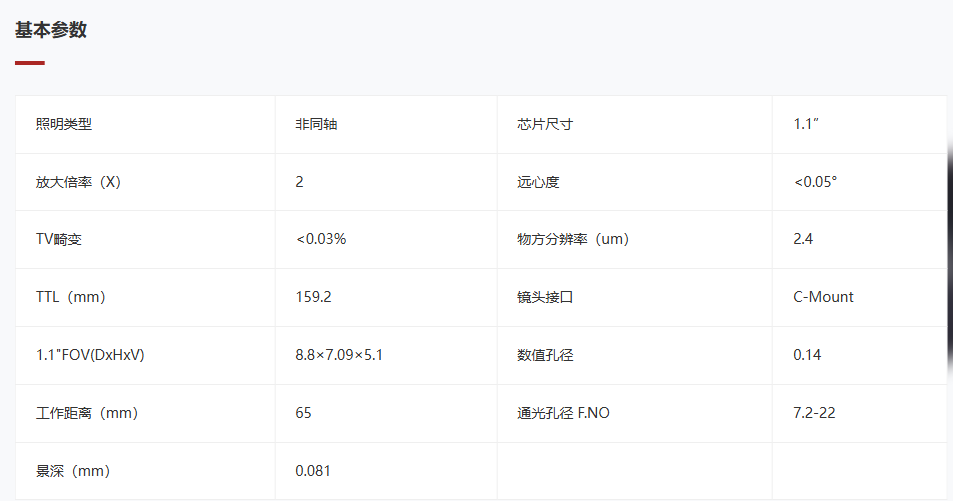Click the working distance value 65
953x501 pixels.
[303, 413]
